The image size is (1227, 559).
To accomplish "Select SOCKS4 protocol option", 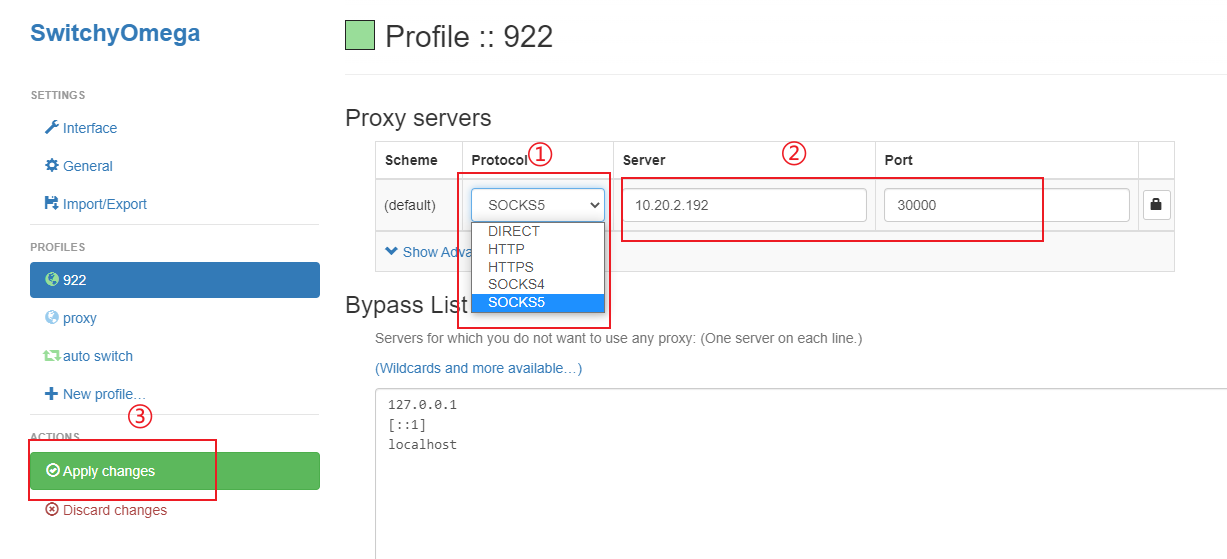I will 516,284.
